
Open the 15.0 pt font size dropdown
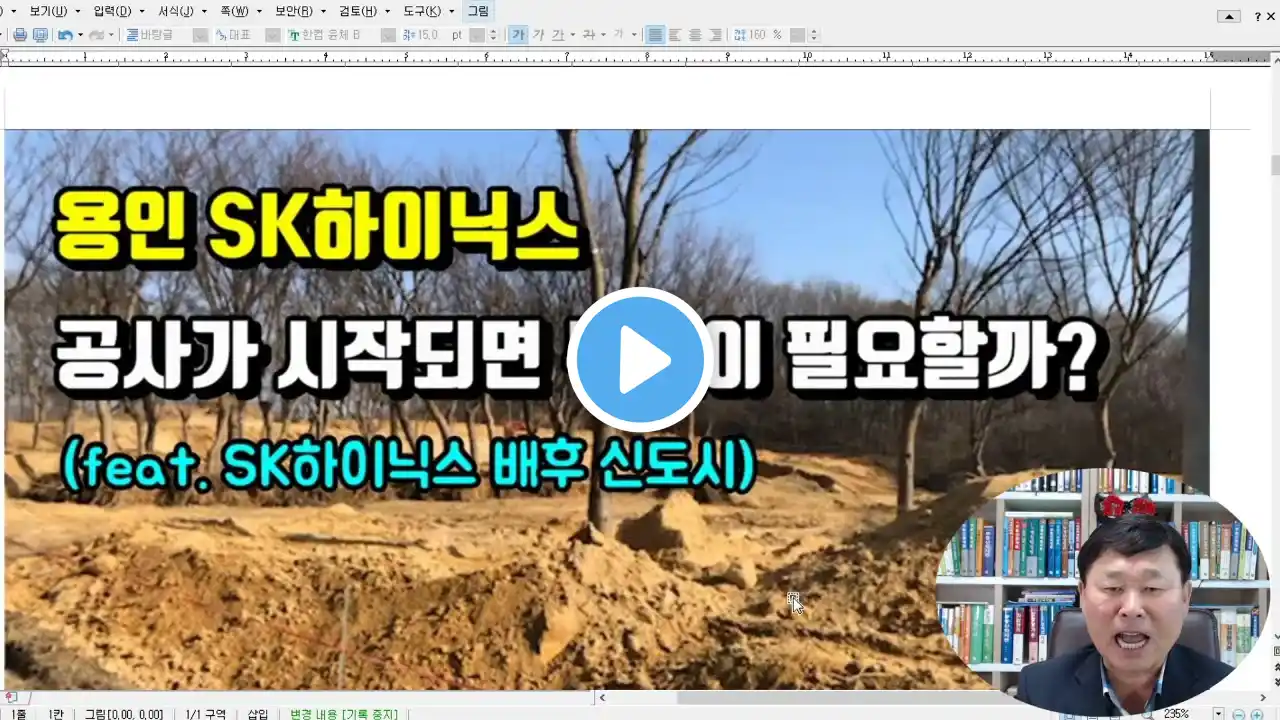coord(477,35)
